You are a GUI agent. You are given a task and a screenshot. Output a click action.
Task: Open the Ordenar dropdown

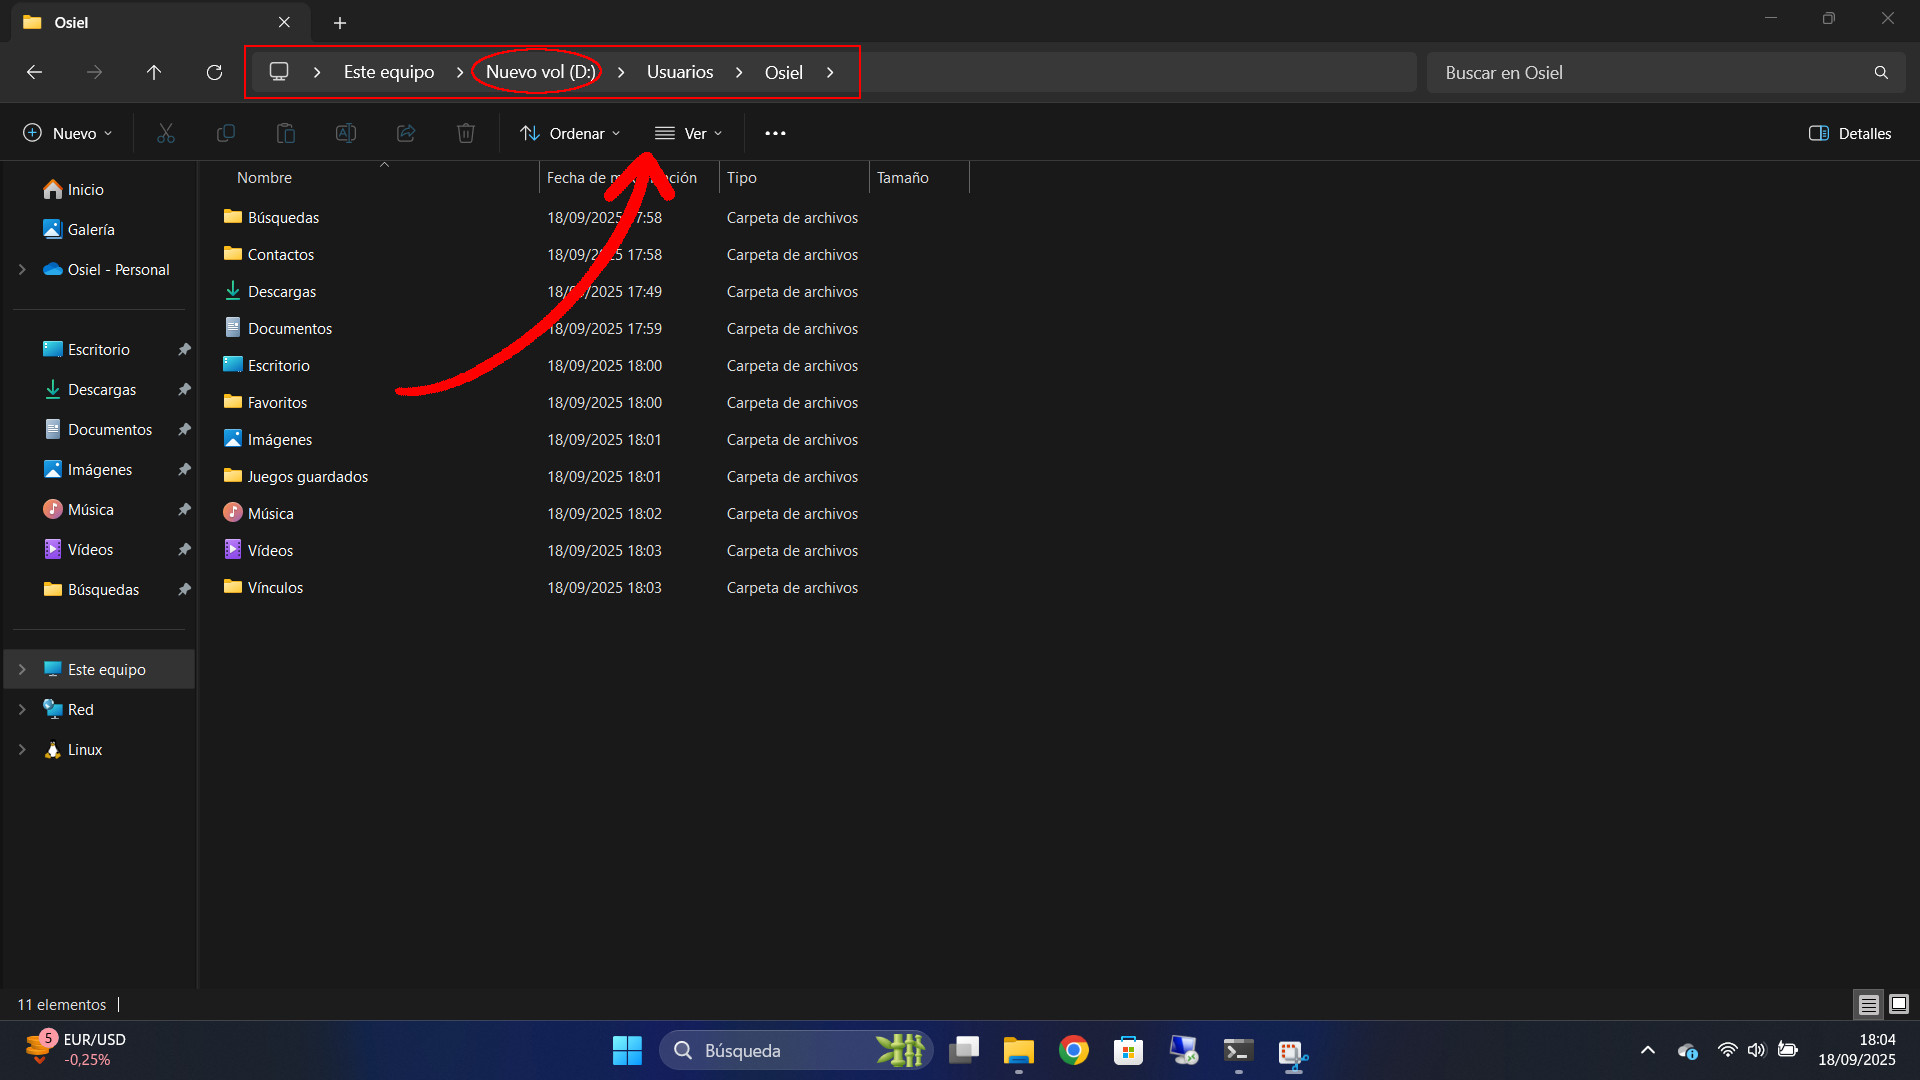(571, 133)
